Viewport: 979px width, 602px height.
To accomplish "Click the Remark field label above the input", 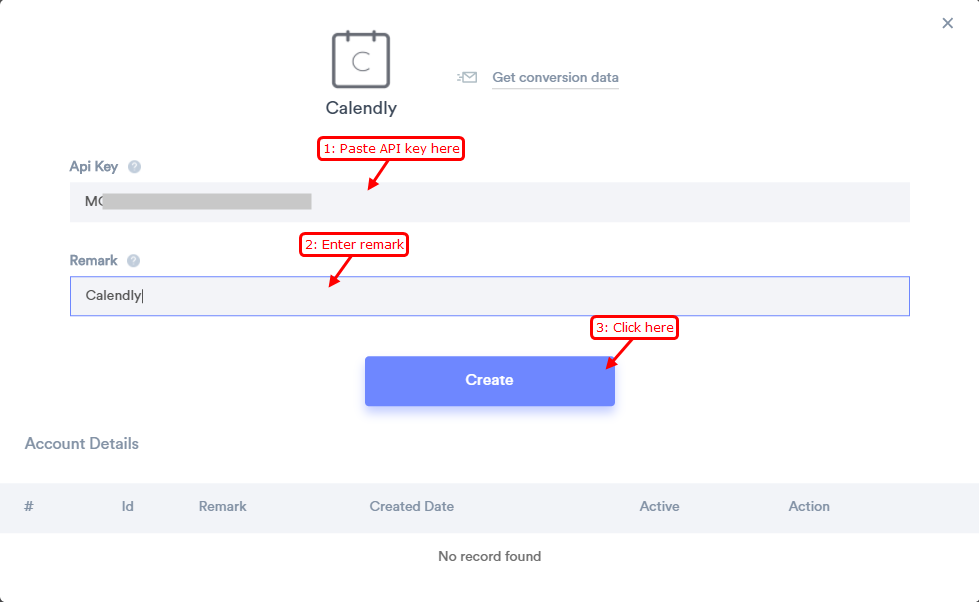I will [93, 260].
